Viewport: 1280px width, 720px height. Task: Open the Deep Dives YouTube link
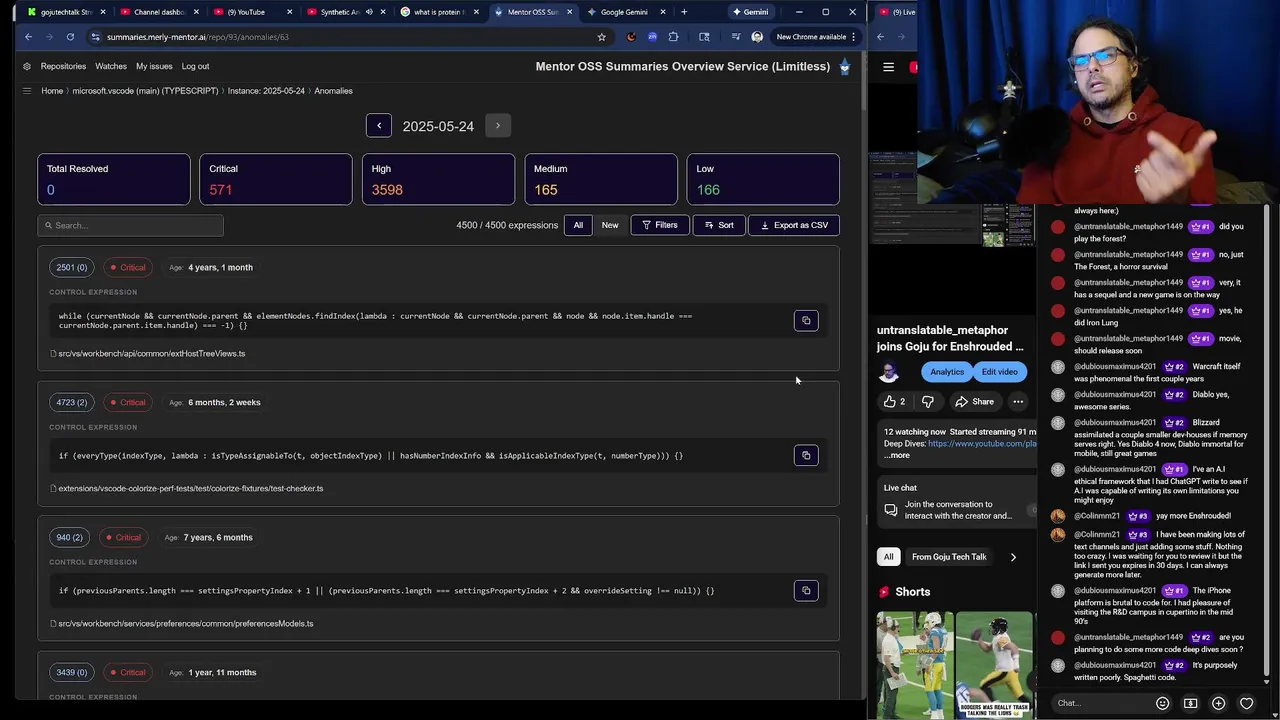[x=982, y=443]
